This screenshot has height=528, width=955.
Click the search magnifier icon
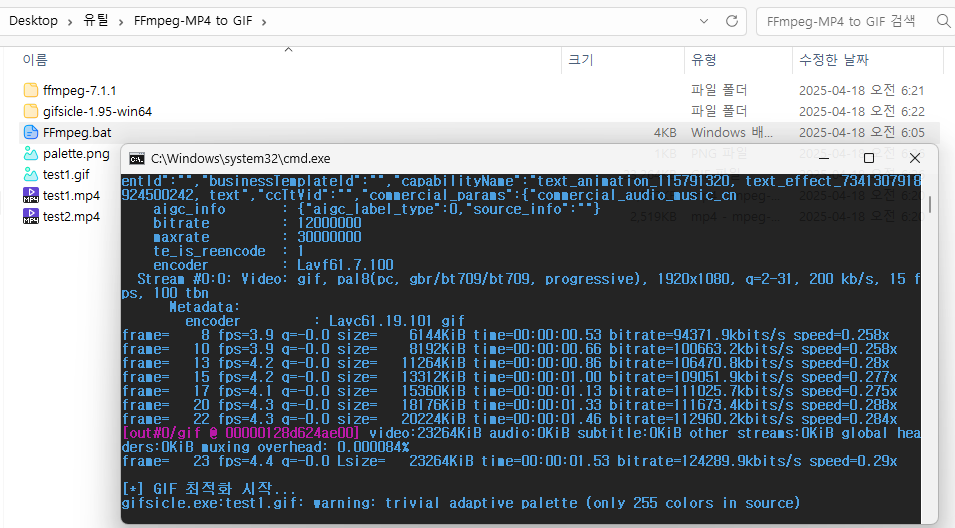(x=943, y=21)
